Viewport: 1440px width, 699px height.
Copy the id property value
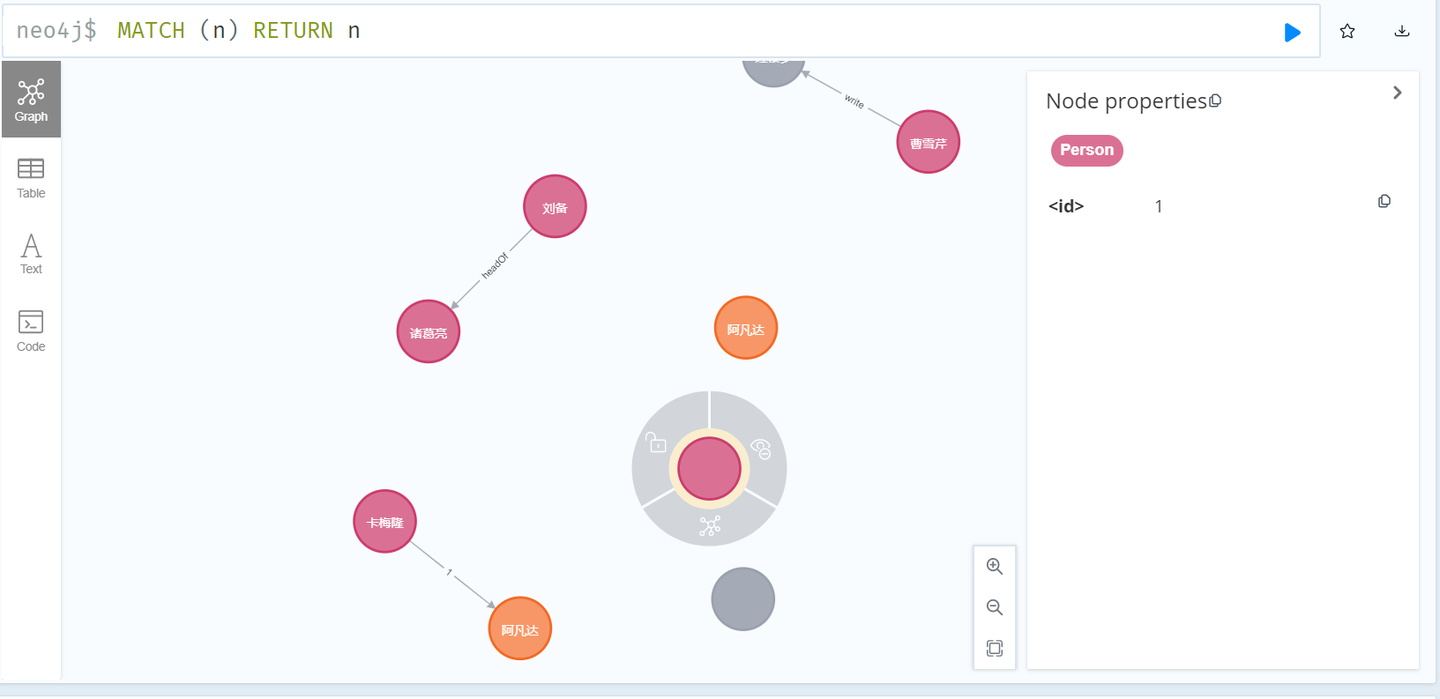tap(1384, 201)
